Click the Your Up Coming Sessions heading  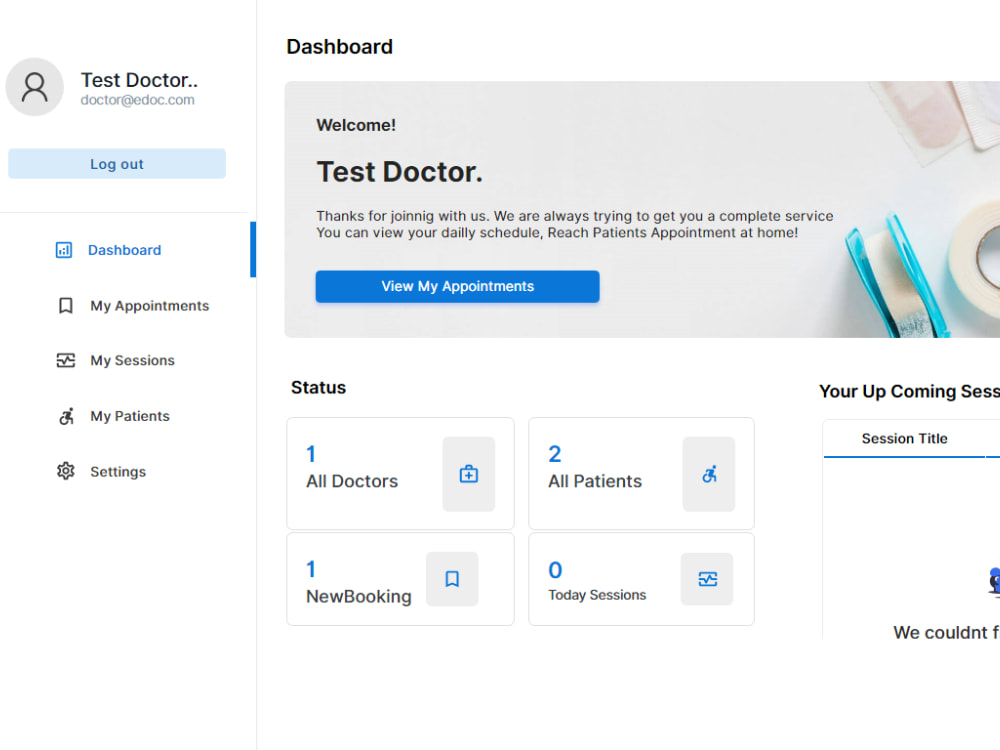pos(909,391)
